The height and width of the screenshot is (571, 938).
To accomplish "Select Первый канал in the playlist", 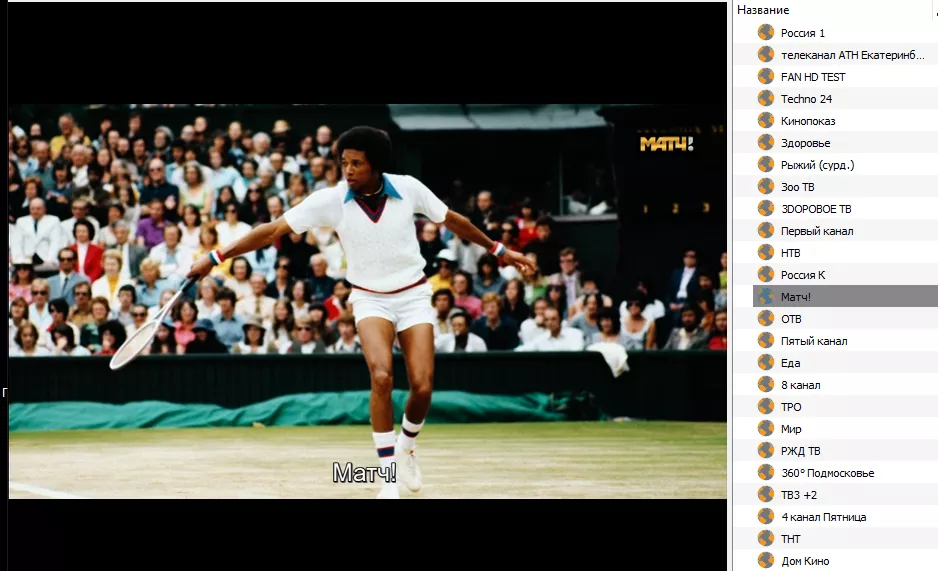I will [x=817, y=231].
